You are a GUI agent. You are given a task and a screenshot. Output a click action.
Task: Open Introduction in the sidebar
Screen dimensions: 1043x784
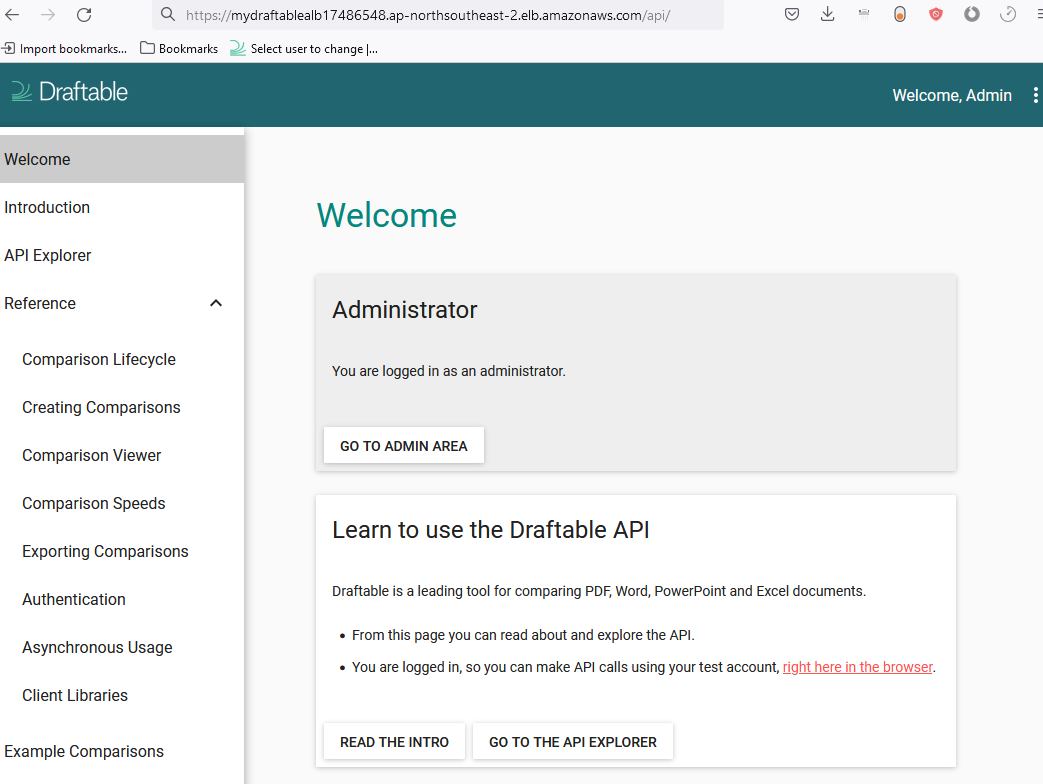(122, 207)
